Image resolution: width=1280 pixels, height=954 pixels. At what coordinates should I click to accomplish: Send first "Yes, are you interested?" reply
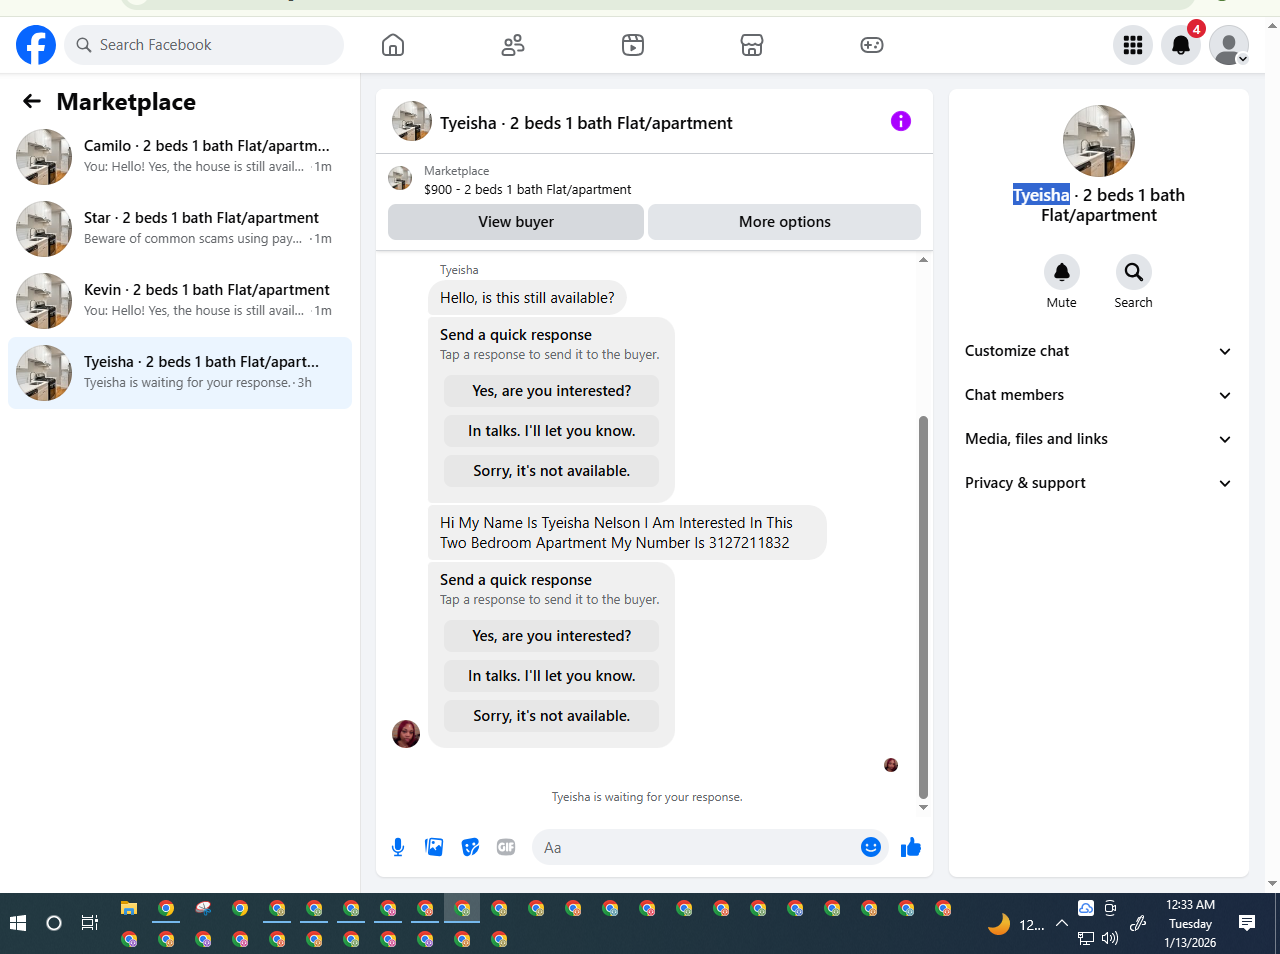coord(552,391)
